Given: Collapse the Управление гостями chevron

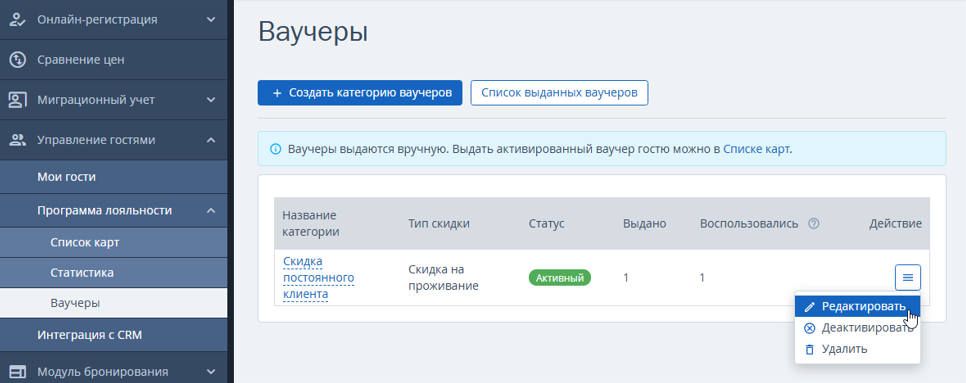Looking at the screenshot, I should pyautogui.click(x=211, y=140).
